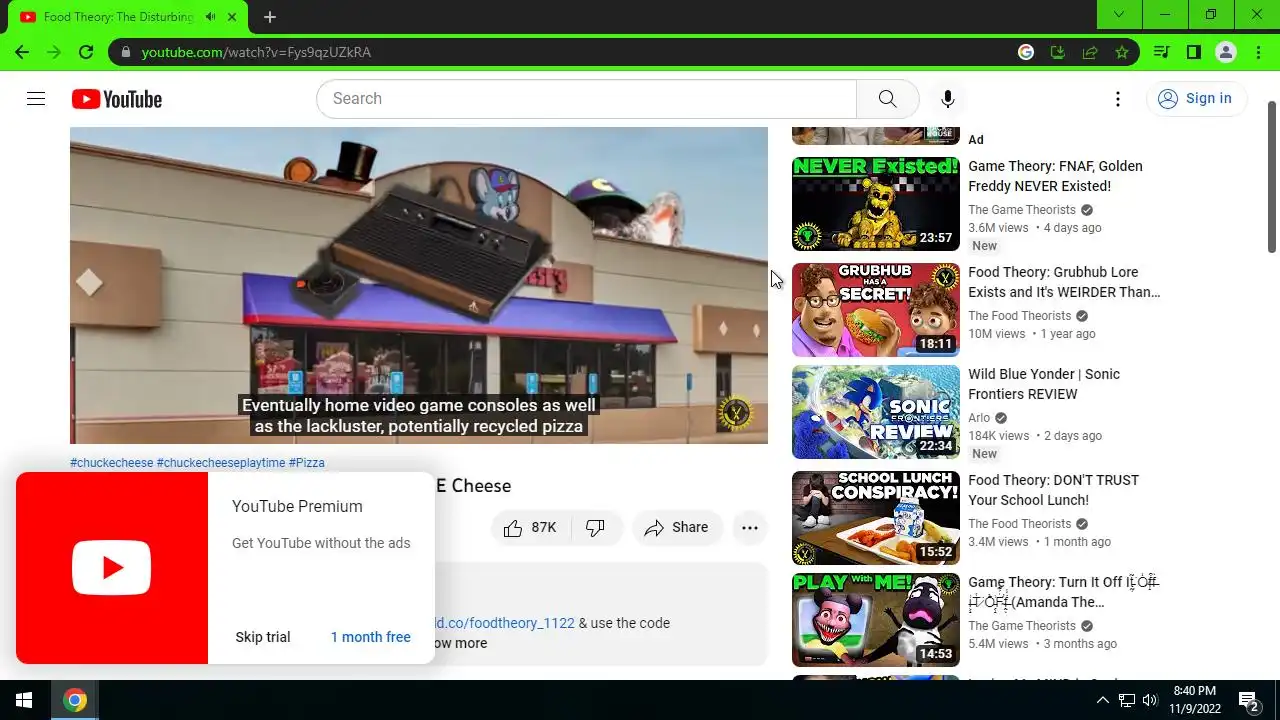The width and height of the screenshot is (1280, 720).
Task: Click the install app icon in address bar
Action: click(x=1058, y=52)
